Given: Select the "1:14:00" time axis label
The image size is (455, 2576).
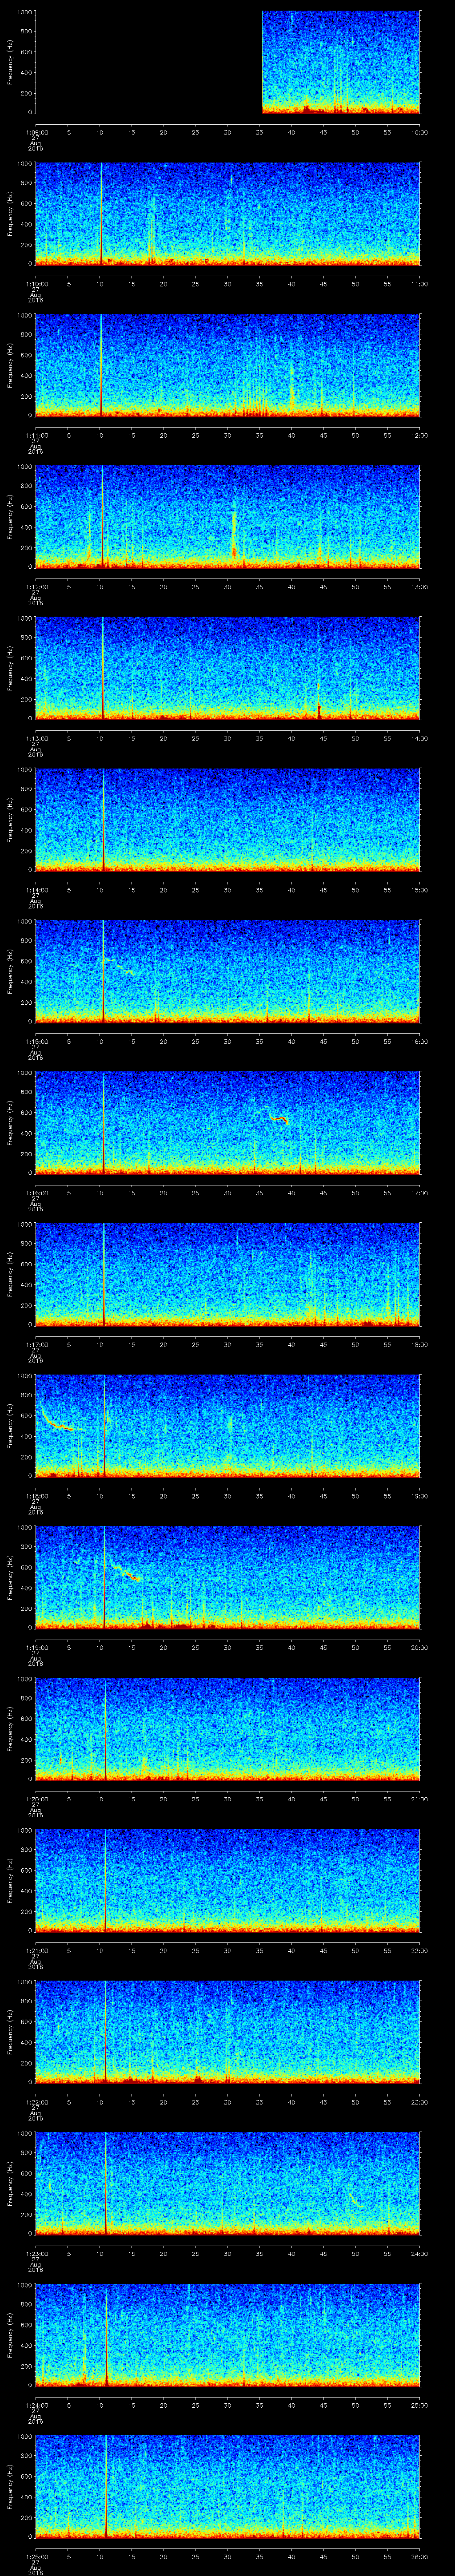Looking at the screenshot, I should [36, 890].
